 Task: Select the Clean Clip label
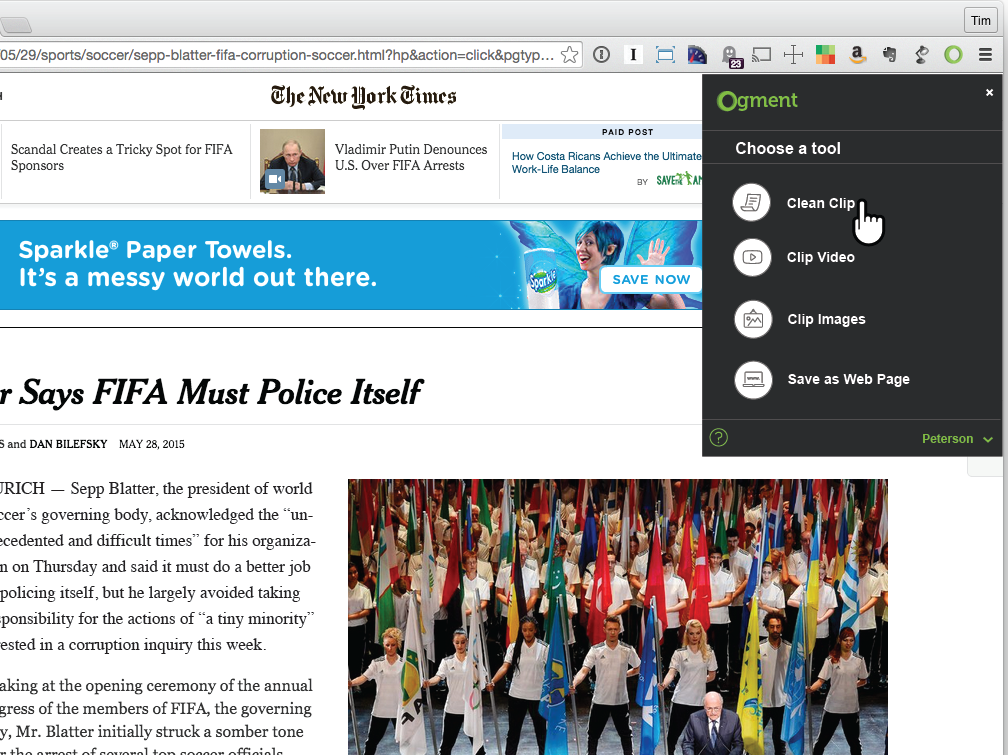pyautogui.click(x=821, y=203)
